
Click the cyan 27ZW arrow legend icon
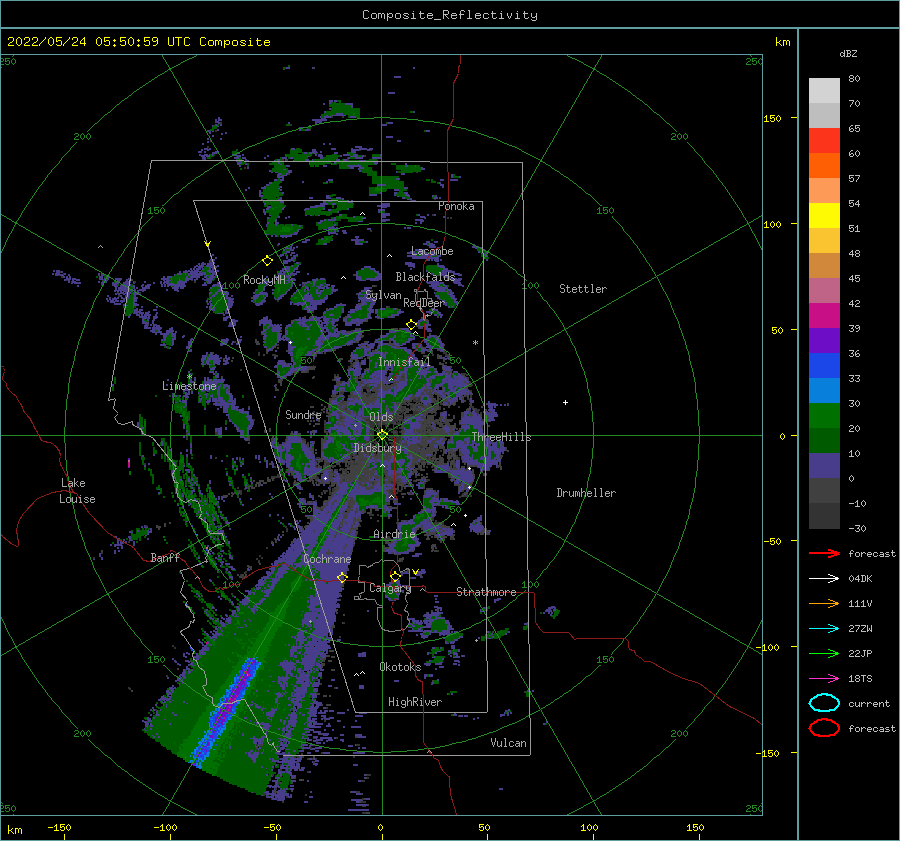click(824, 629)
